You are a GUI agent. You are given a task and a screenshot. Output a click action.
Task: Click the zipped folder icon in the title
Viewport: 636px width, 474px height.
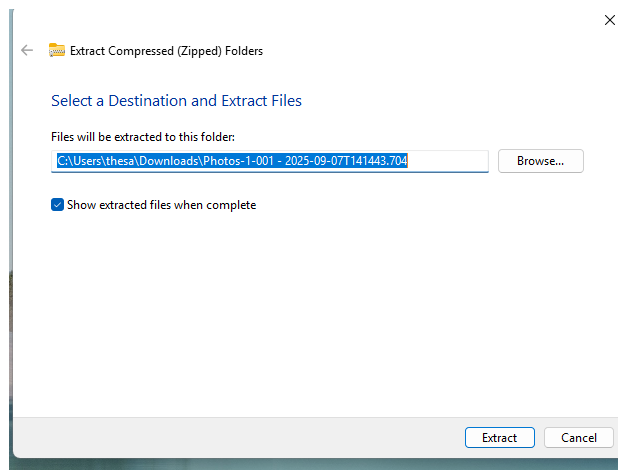click(57, 50)
